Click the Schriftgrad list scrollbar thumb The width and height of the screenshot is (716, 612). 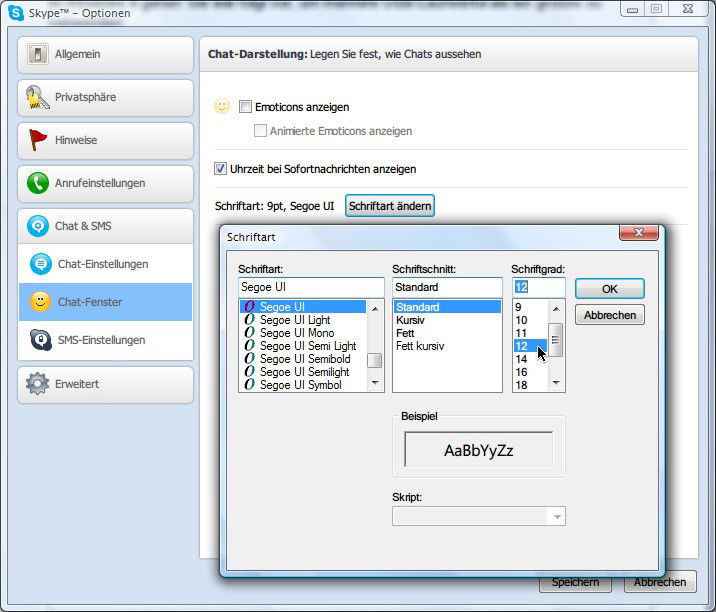[556, 340]
